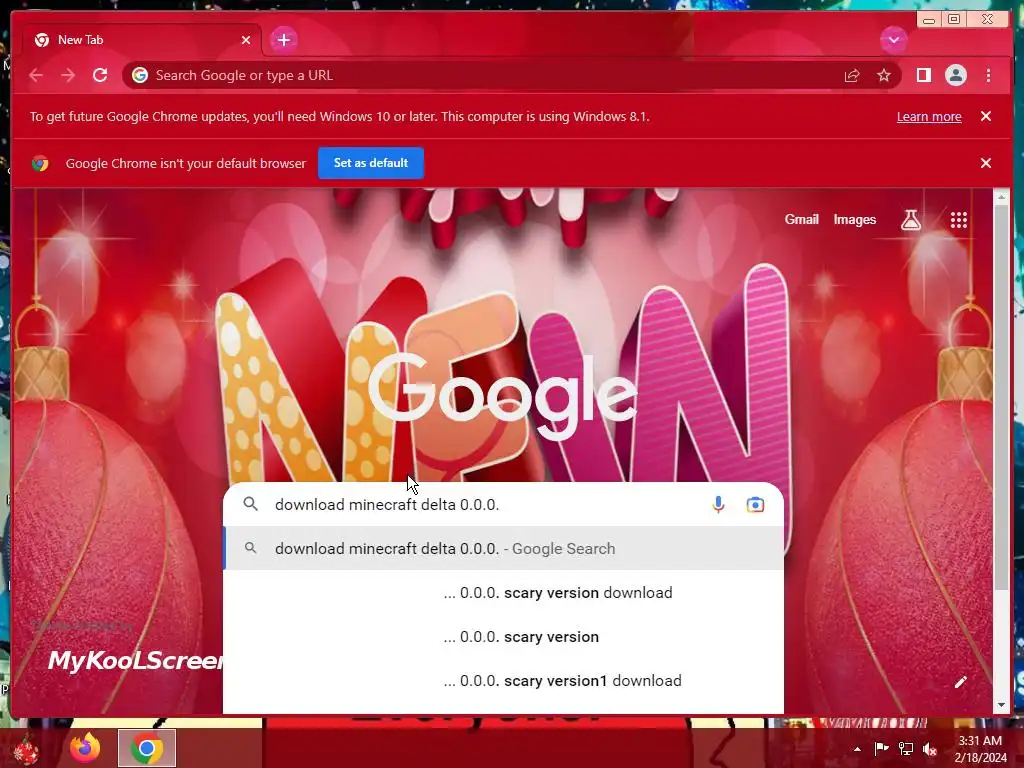The width and height of the screenshot is (1024, 768).
Task: Start voice search with the microphone
Action: pyautogui.click(x=718, y=505)
